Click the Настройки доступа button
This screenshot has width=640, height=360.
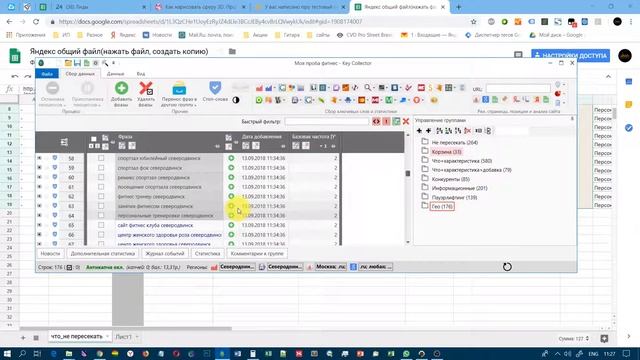pyautogui.click(x=571, y=55)
